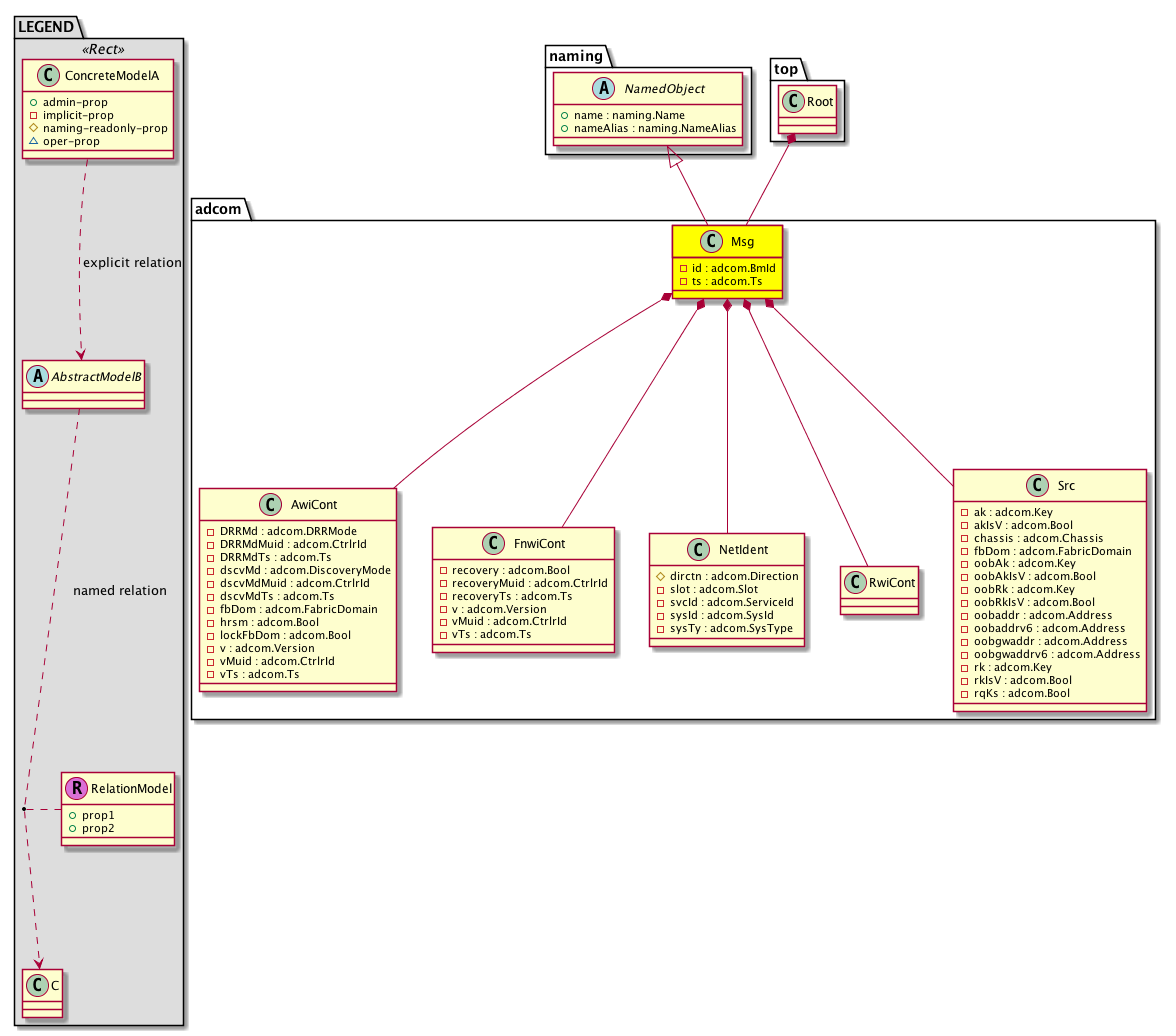Click the yellow highlighted Msg attributes area

tap(726, 275)
